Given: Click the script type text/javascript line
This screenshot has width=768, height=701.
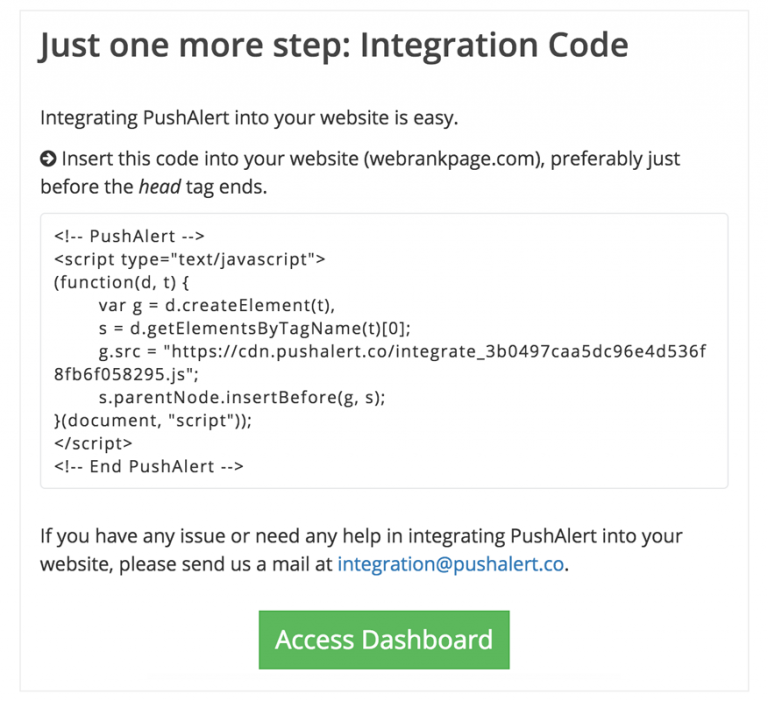Looking at the screenshot, I should pos(190,259).
